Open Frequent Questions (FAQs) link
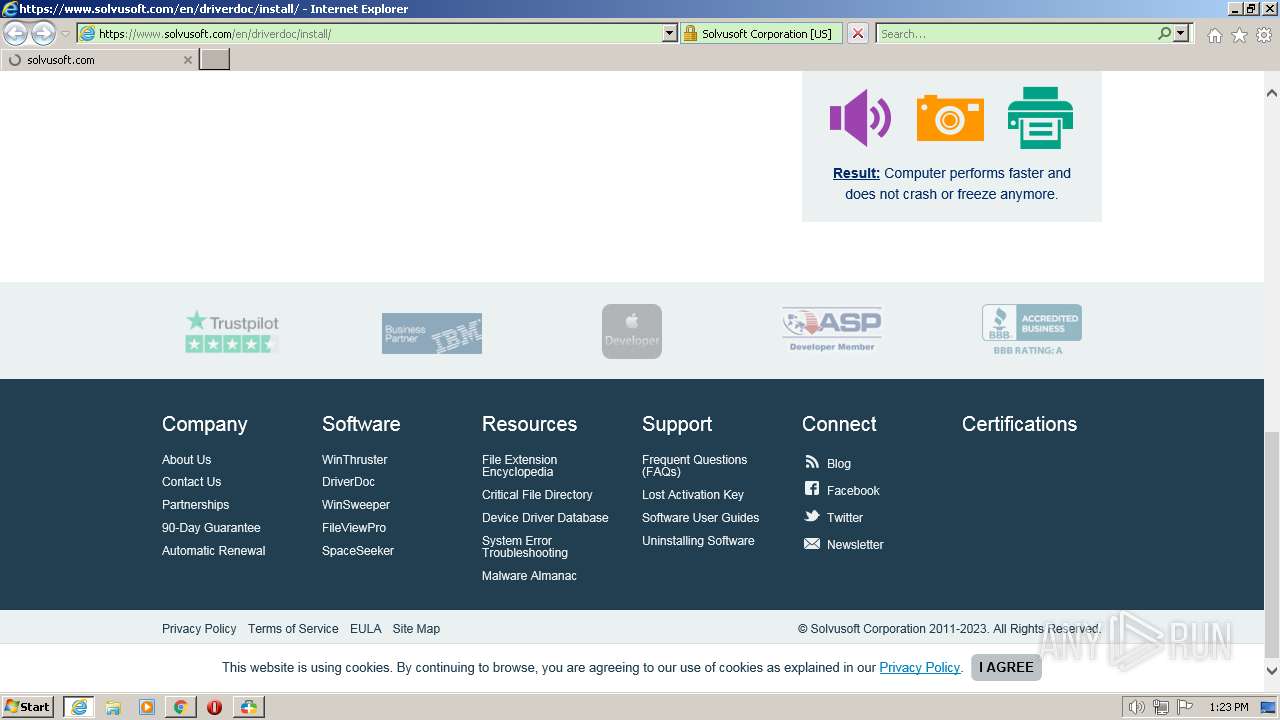 pos(695,466)
